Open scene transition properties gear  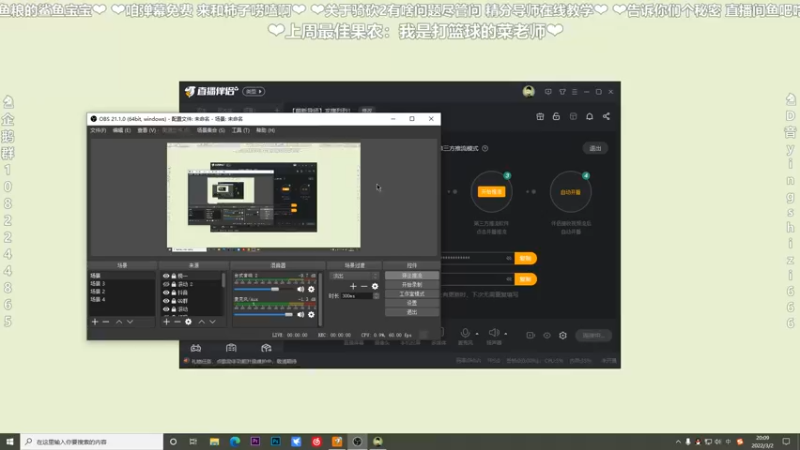point(375,286)
